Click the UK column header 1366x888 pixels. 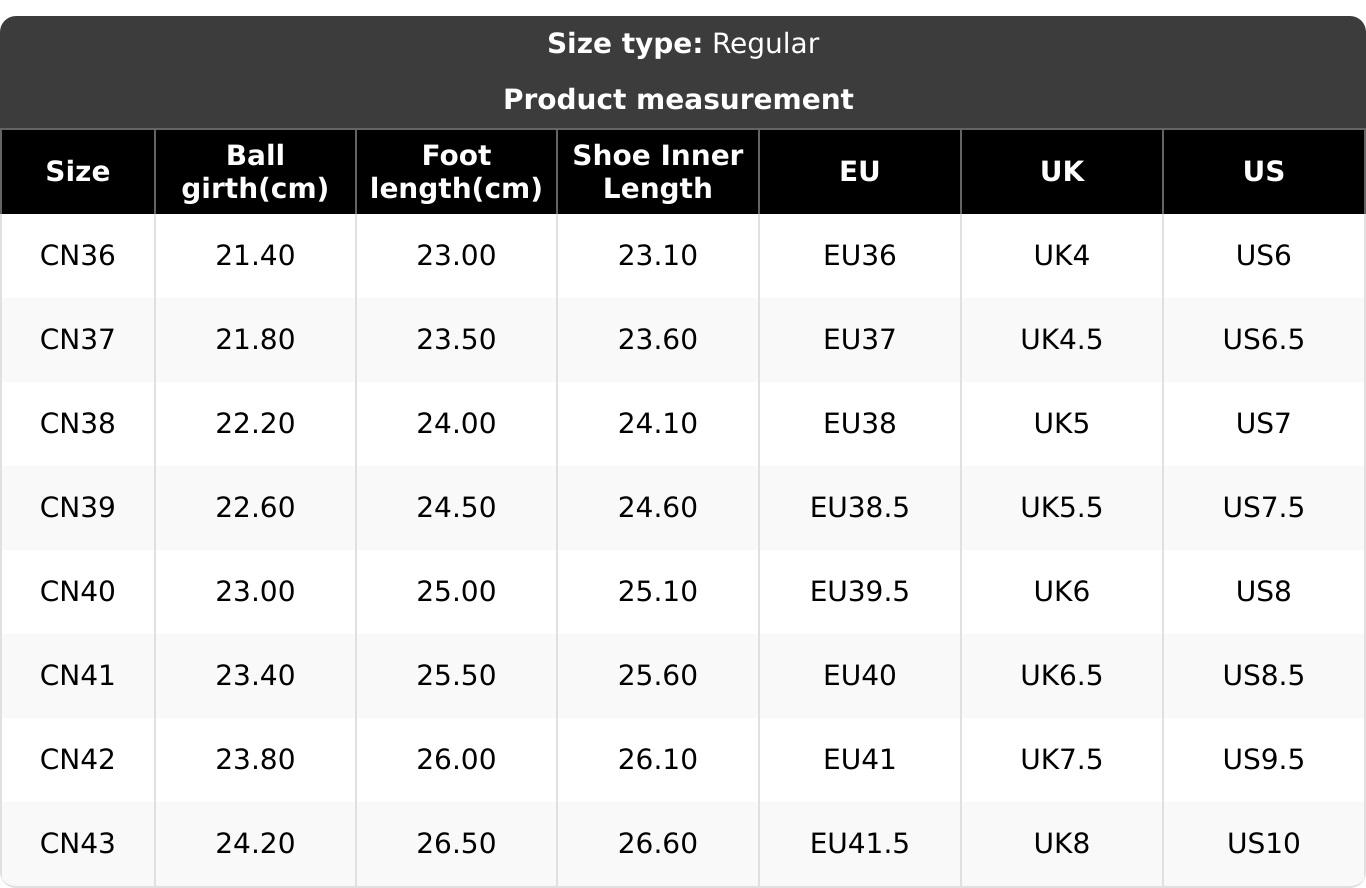1061,172
